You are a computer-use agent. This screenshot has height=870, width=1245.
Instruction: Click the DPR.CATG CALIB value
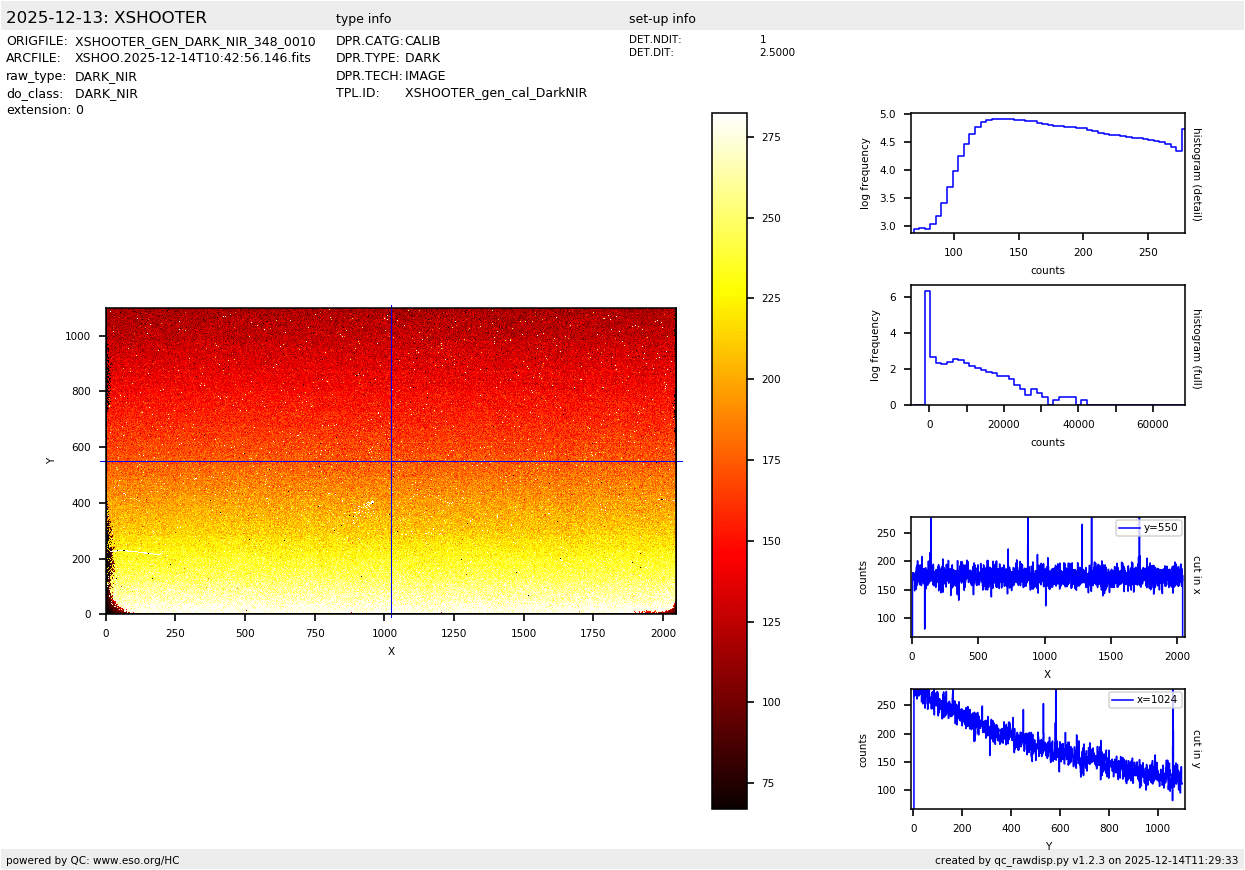click(422, 42)
